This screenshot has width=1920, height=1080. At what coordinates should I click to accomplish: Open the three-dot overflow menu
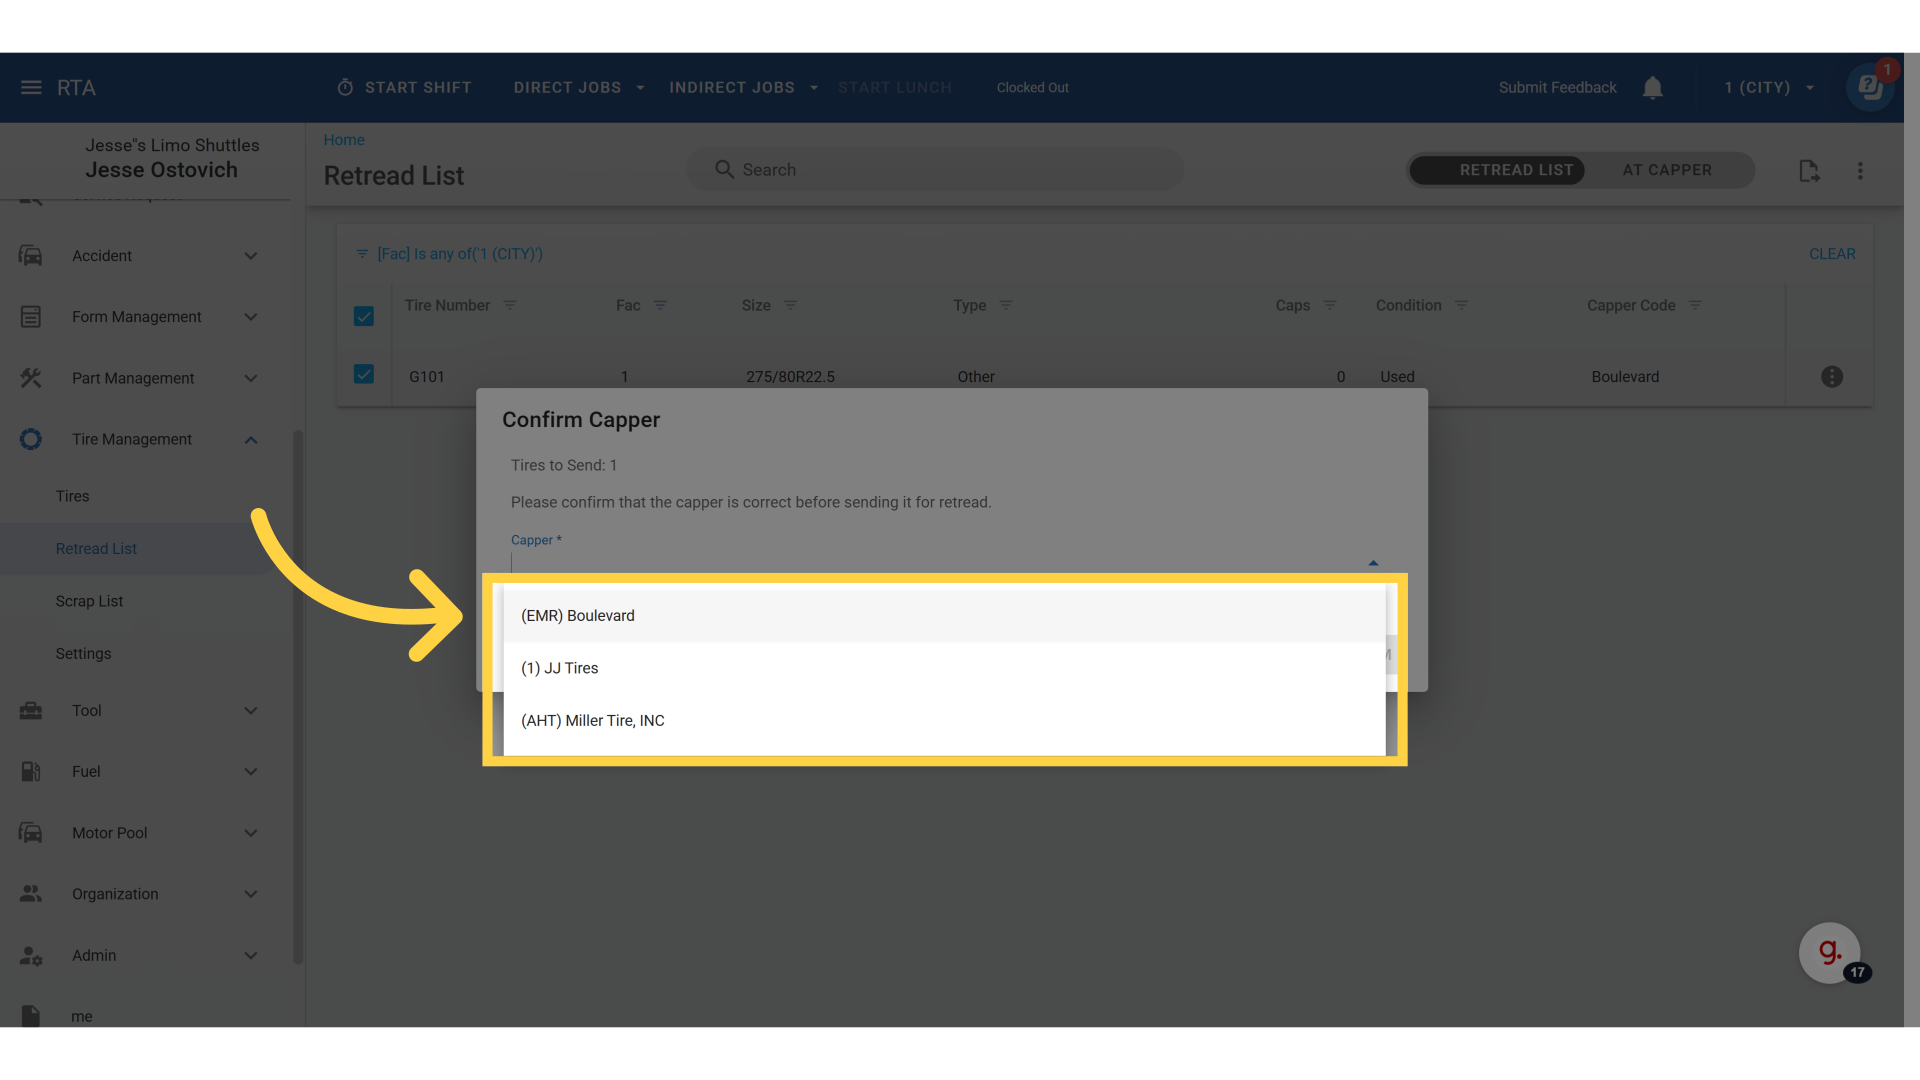coord(1861,170)
